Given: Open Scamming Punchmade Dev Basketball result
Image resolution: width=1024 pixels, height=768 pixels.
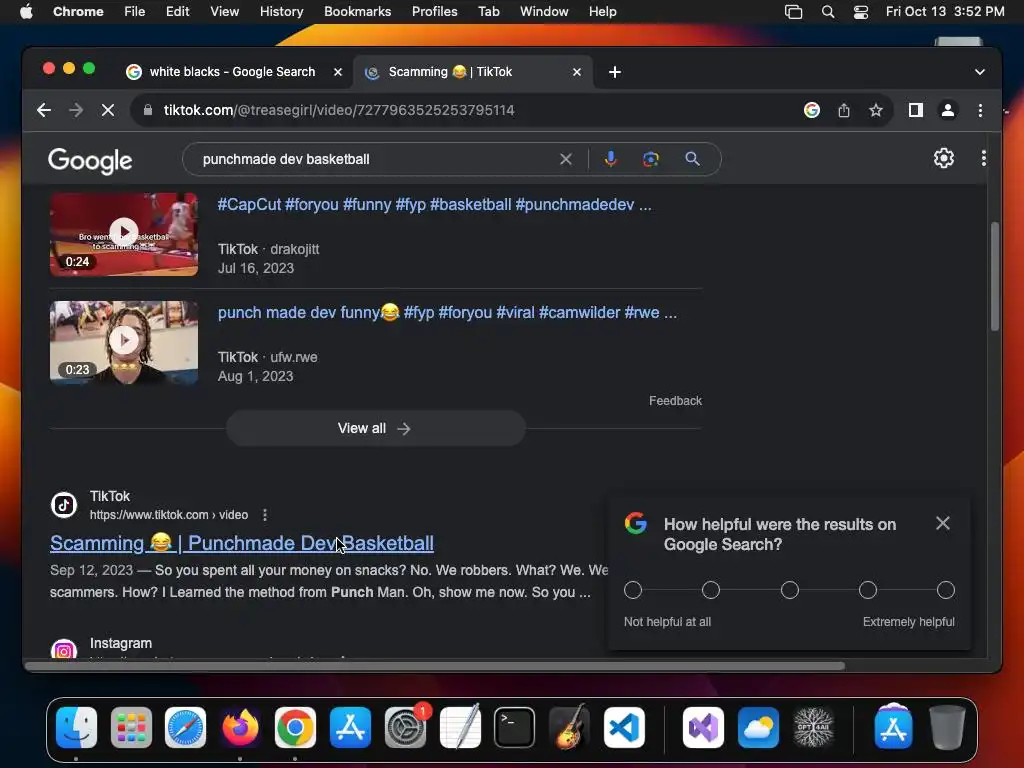Looking at the screenshot, I should [242, 543].
